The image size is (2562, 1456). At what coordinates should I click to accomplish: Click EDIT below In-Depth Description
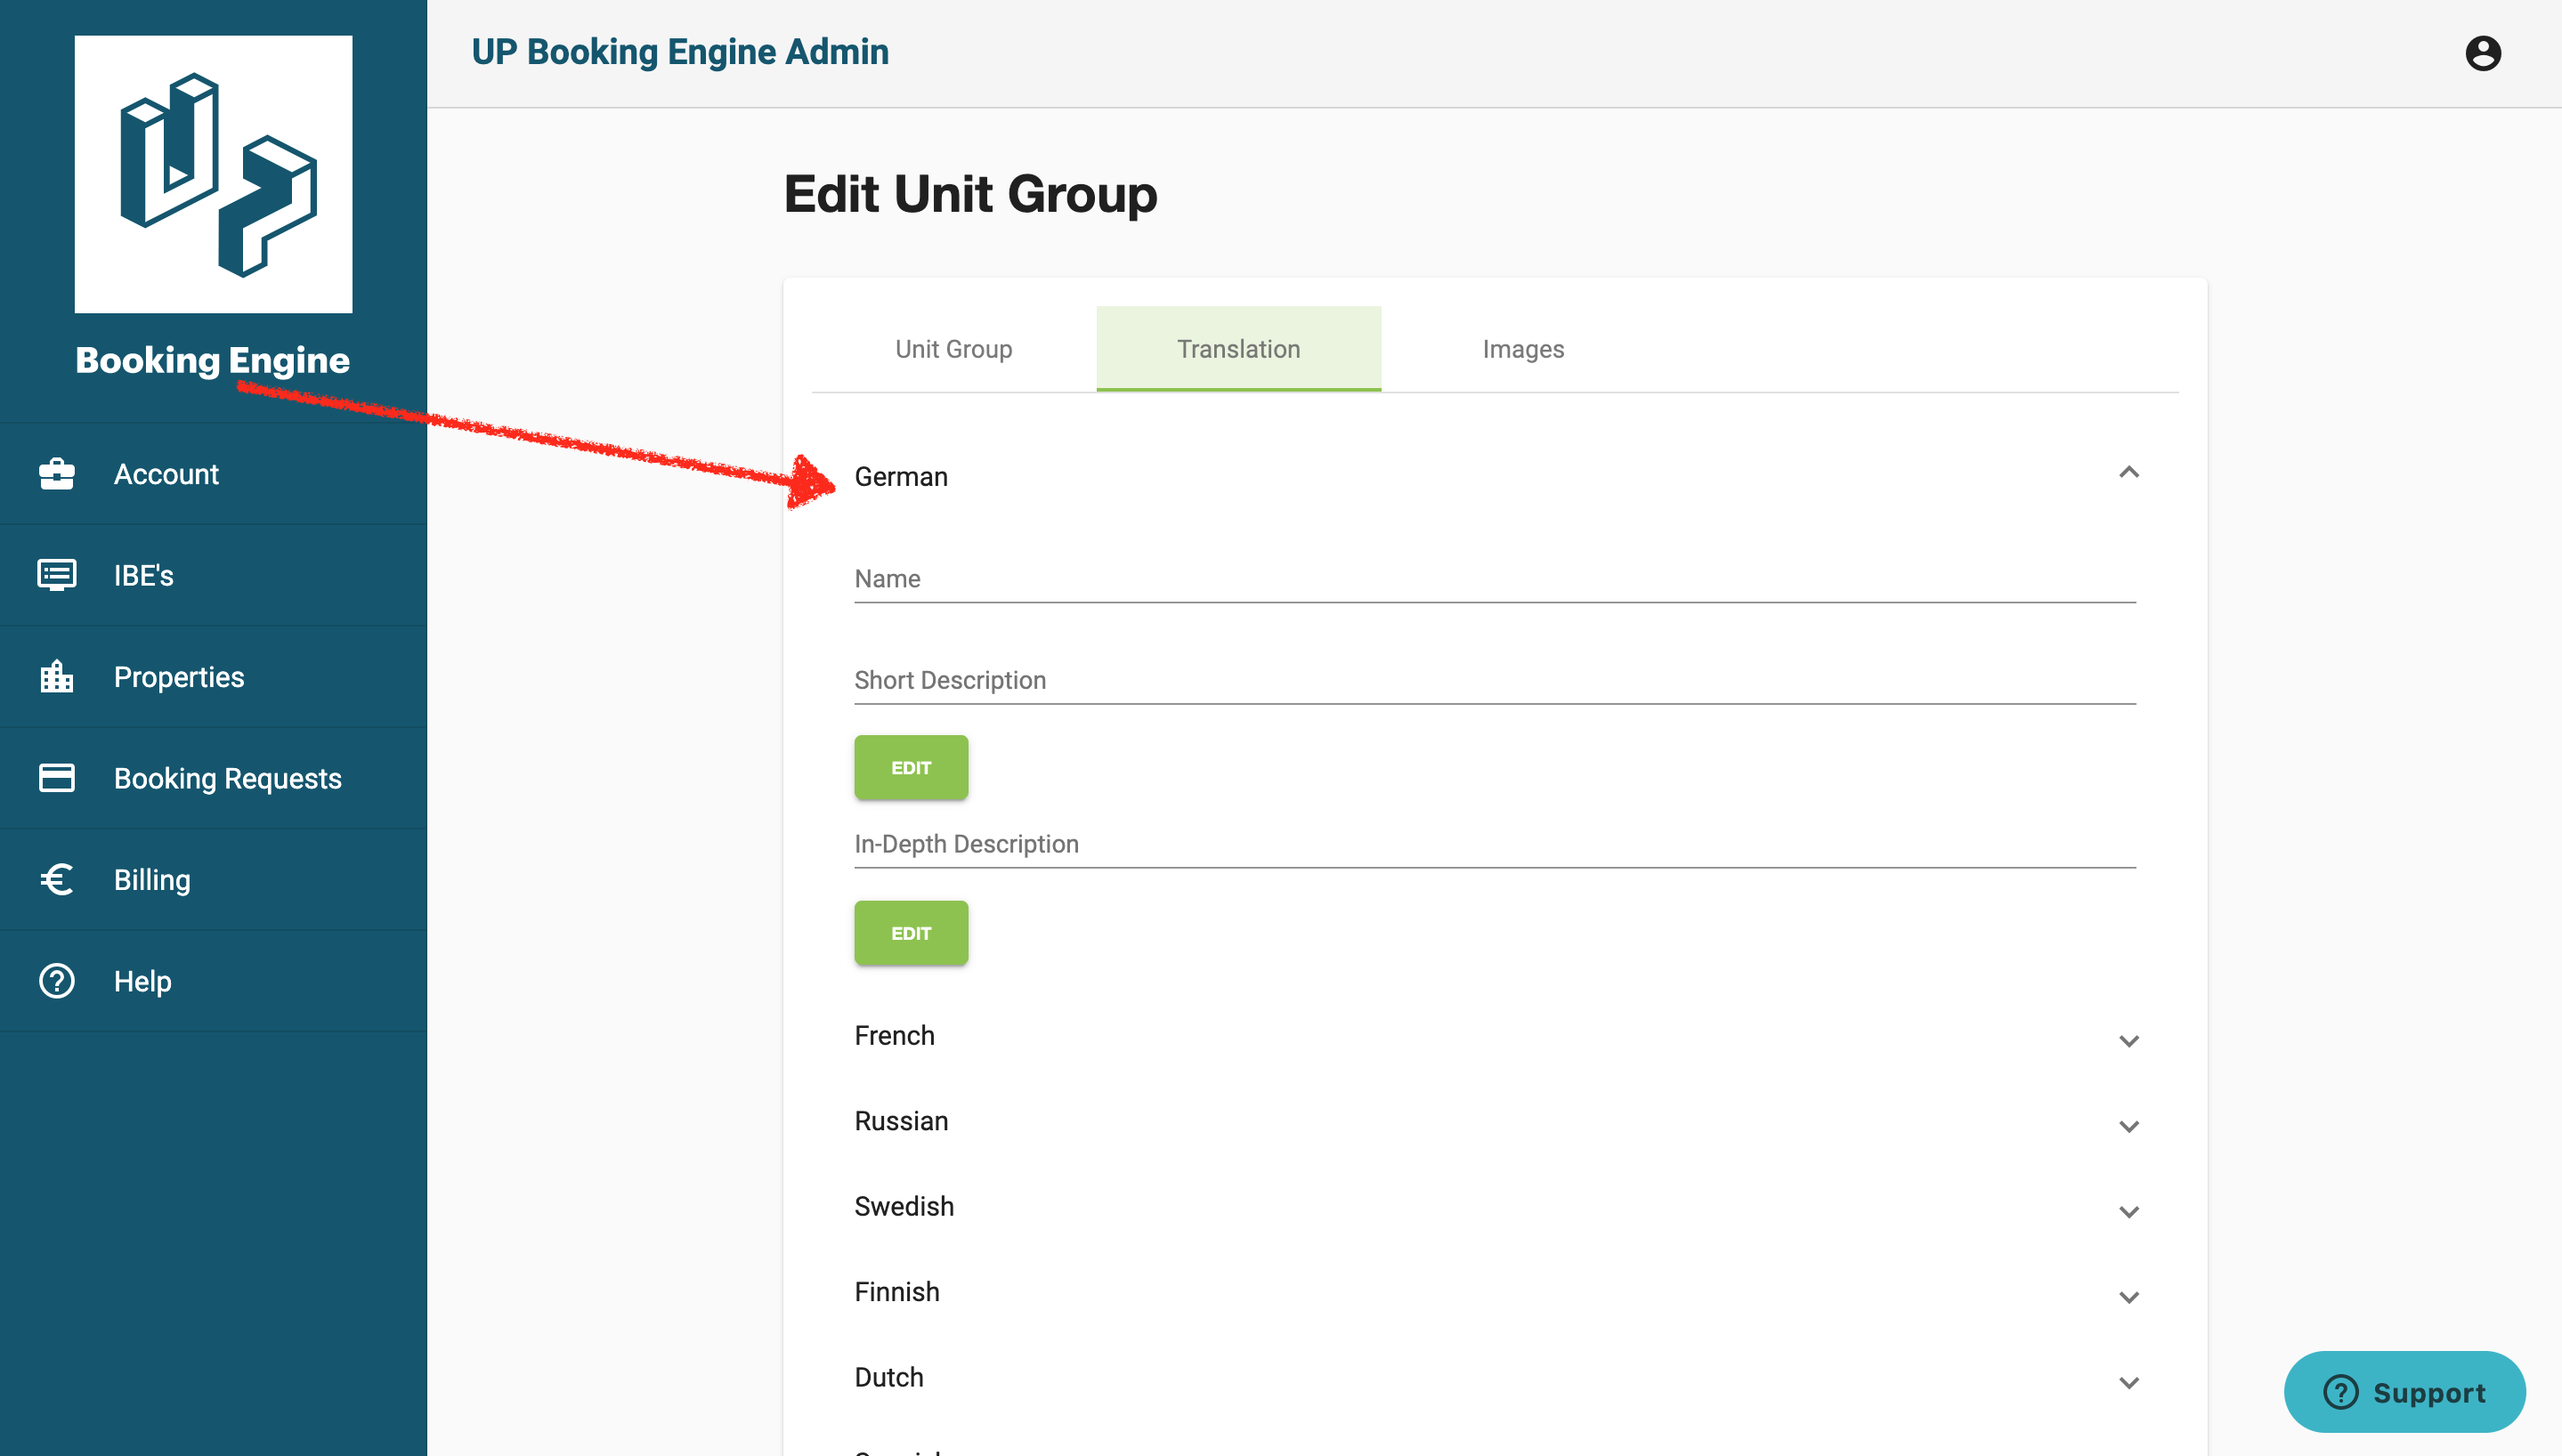910,932
